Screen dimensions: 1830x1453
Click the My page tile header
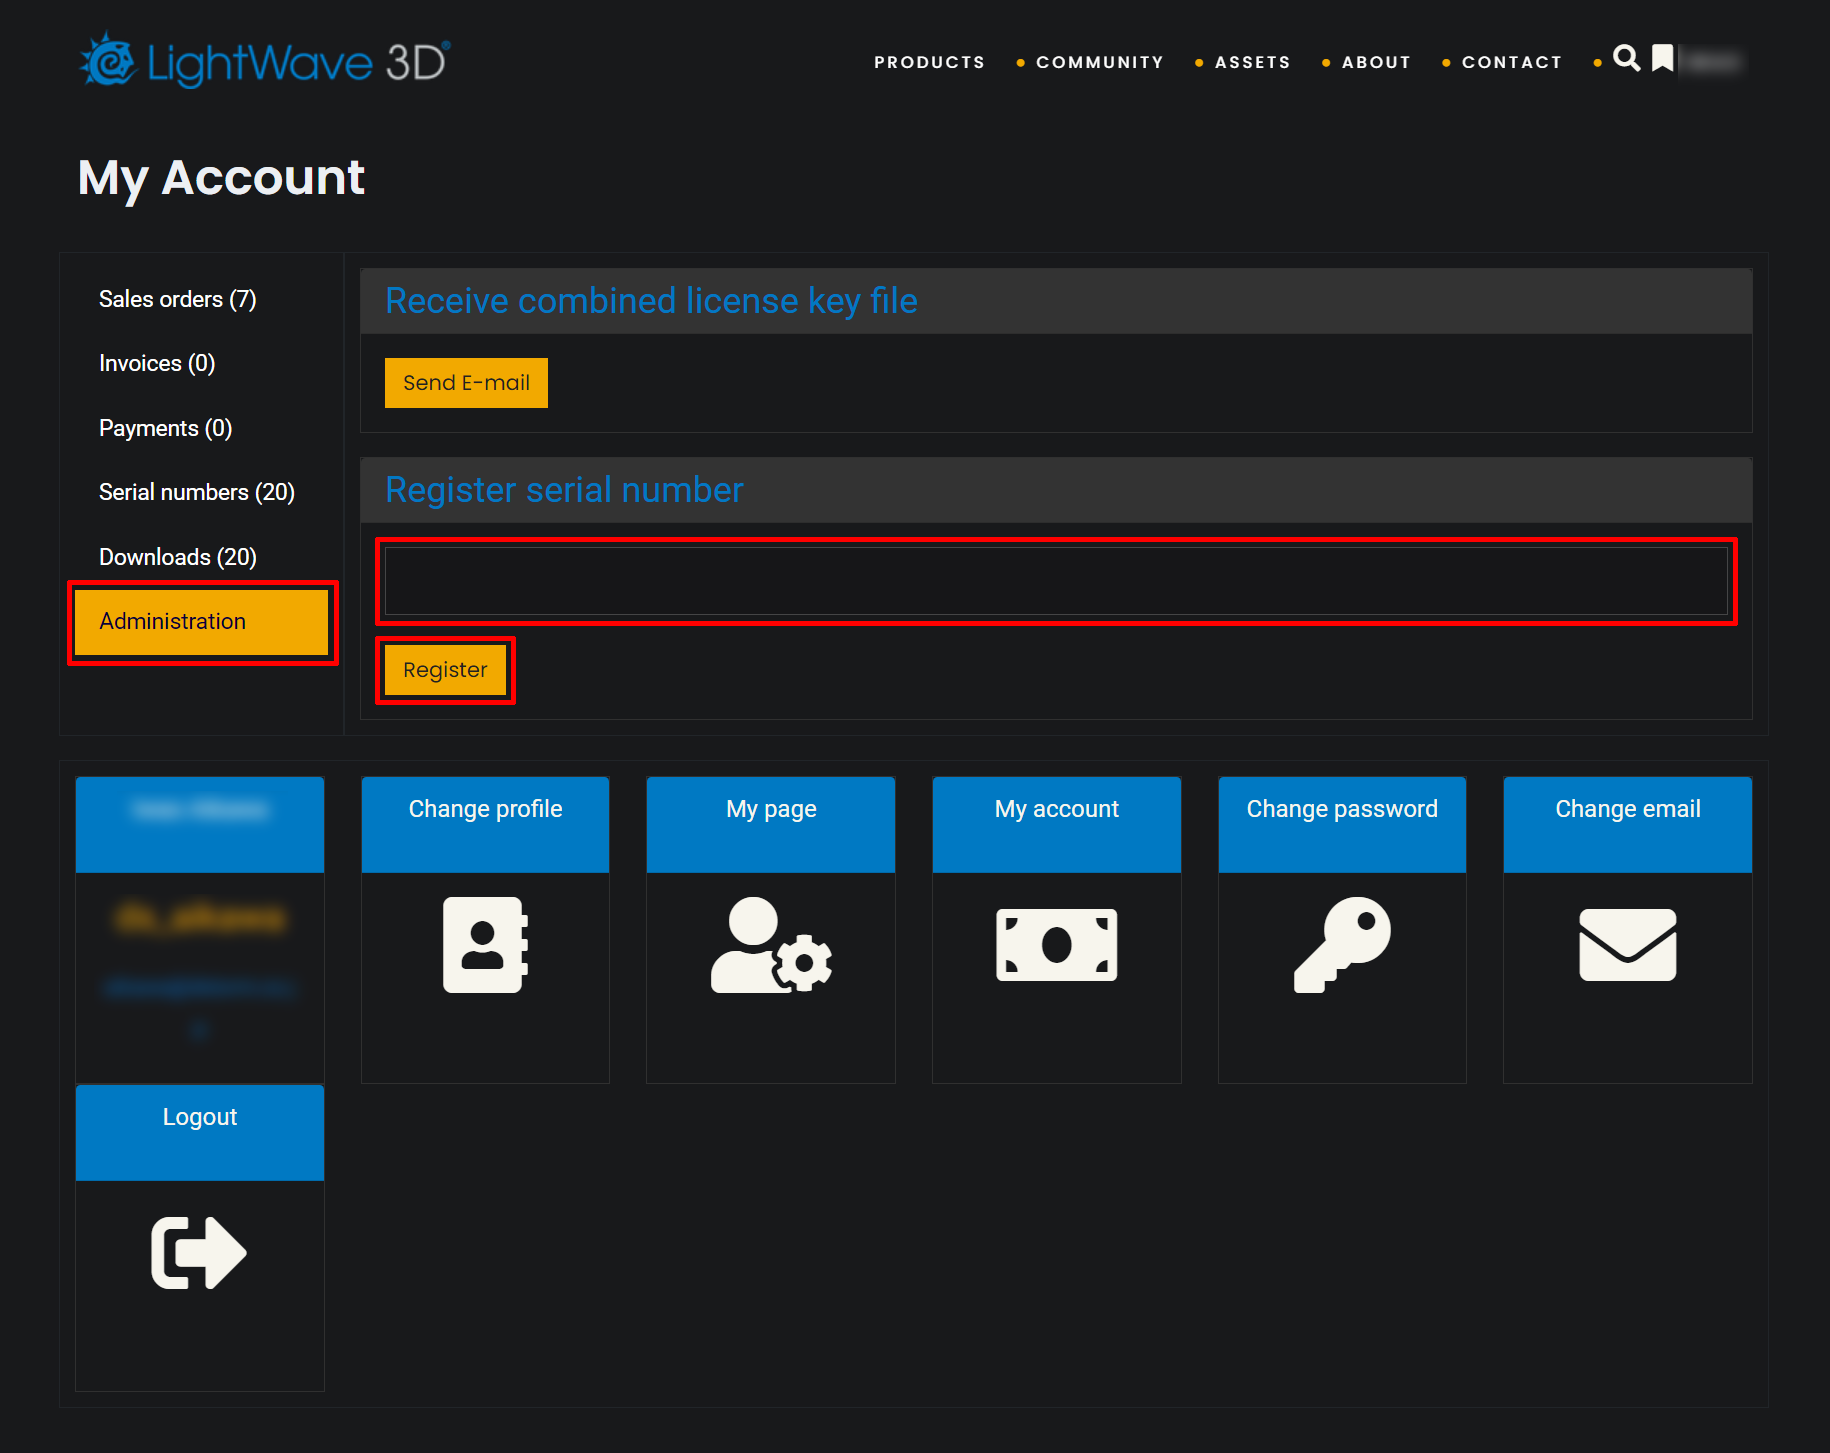click(771, 825)
